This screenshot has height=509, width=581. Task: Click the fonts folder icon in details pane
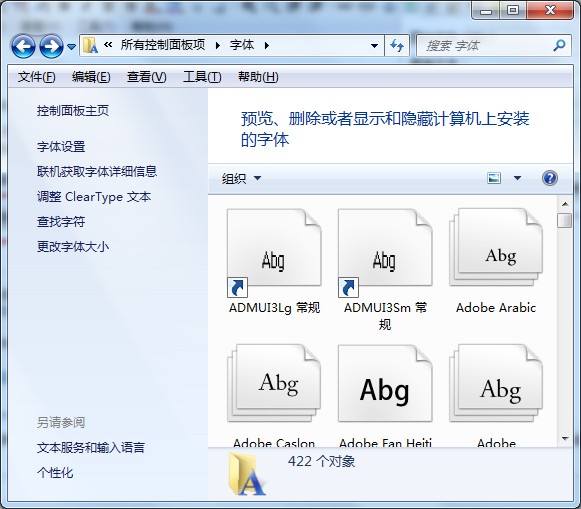point(247,475)
